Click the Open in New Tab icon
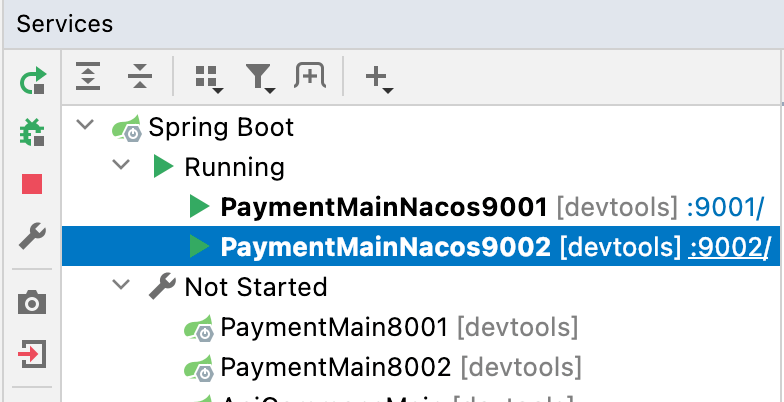The image size is (784, 402). tap(310, 76)
